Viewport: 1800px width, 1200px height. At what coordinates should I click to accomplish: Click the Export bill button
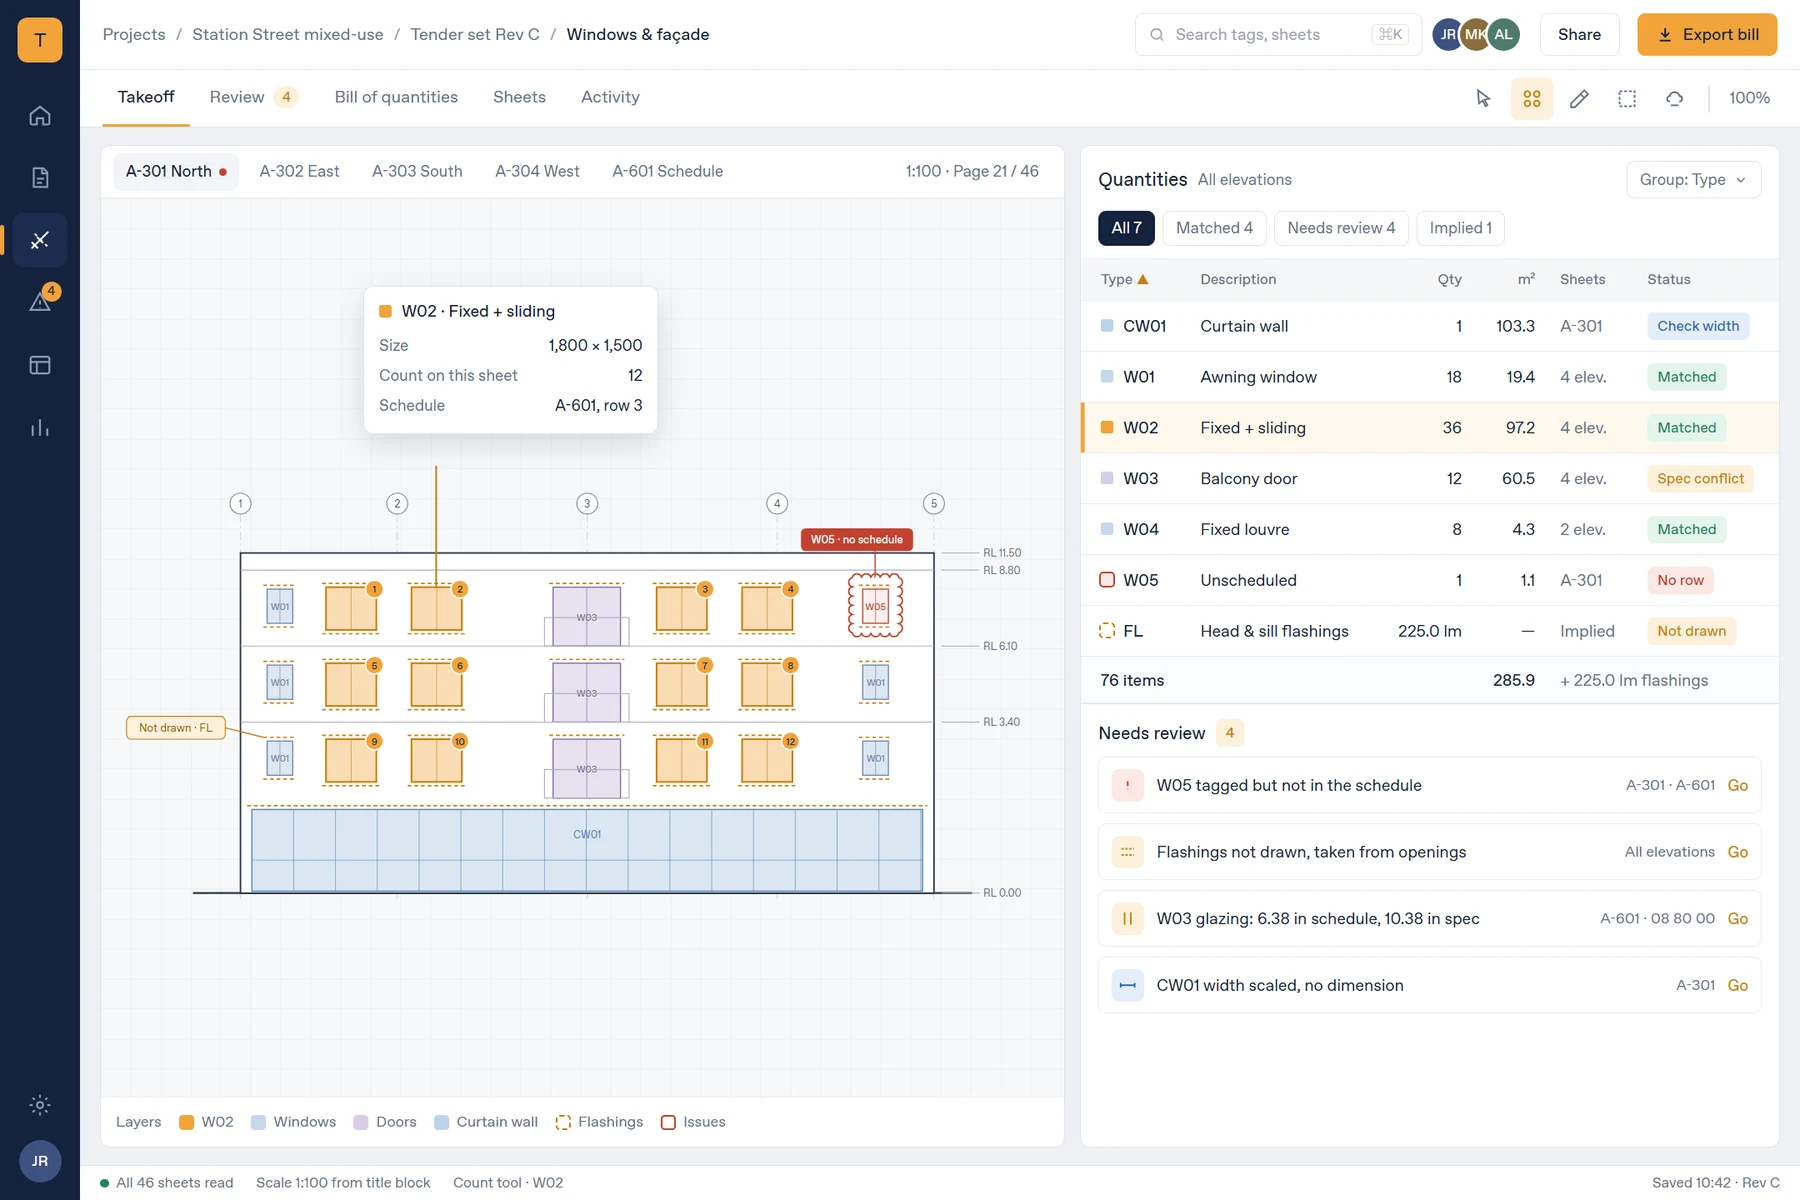pyautogui.click(x=1706, y=35)
